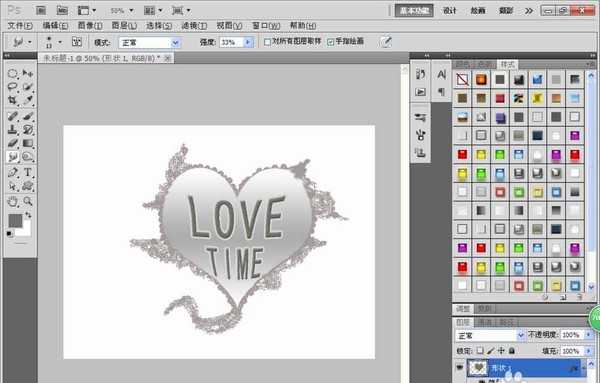The height and width of the screenshot is (383, 600).
Task: Uncheck the 手指绘画 checkbox
Action: pyautogui.click(x=331, y=42)
